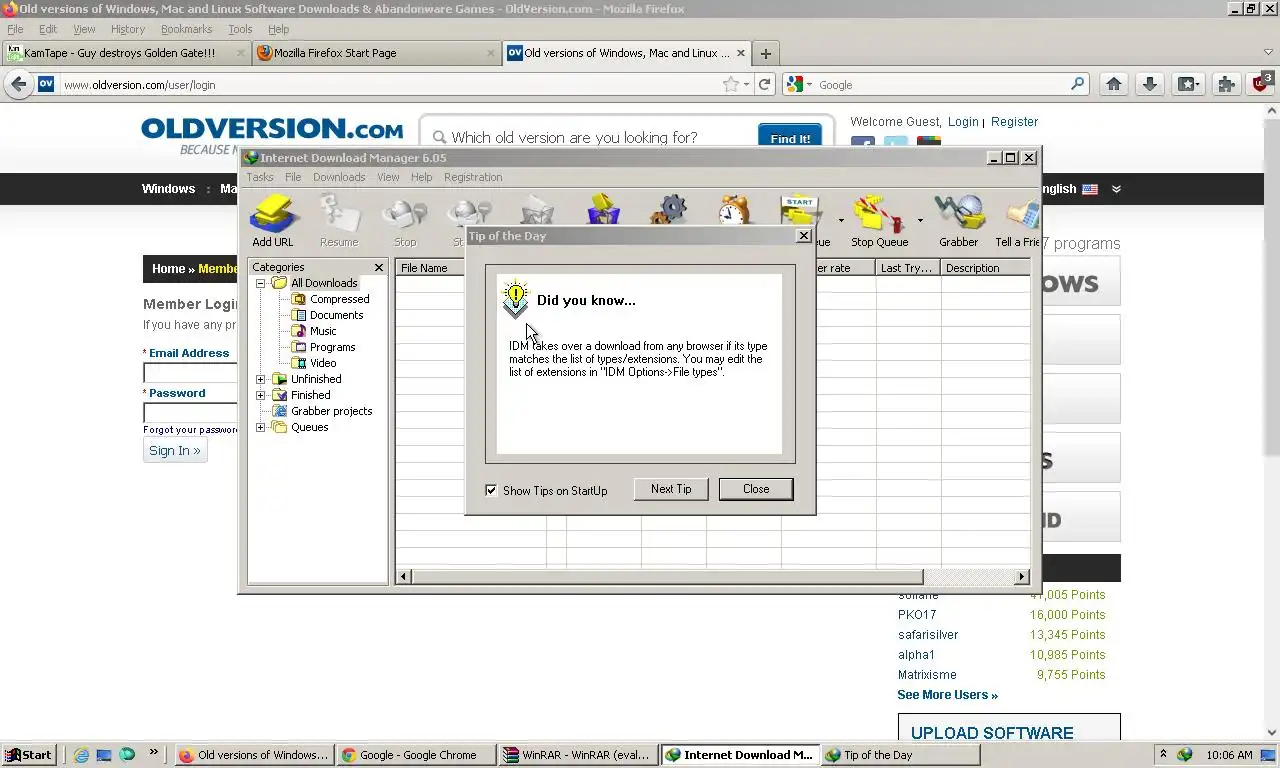The width and height of the screenshot is (1280, 768).
Task: Expand the Unfinished category node
Action: tap(261, 379)
